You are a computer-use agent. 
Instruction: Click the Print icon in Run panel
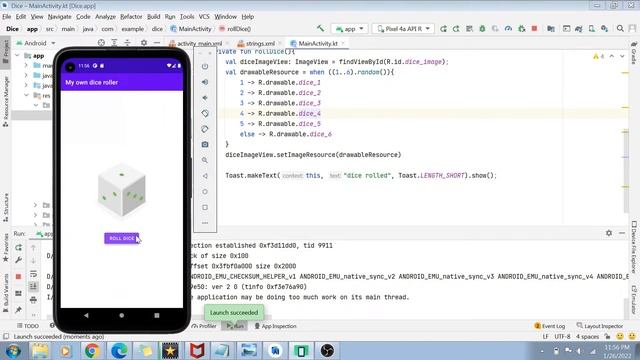point(33,300)
